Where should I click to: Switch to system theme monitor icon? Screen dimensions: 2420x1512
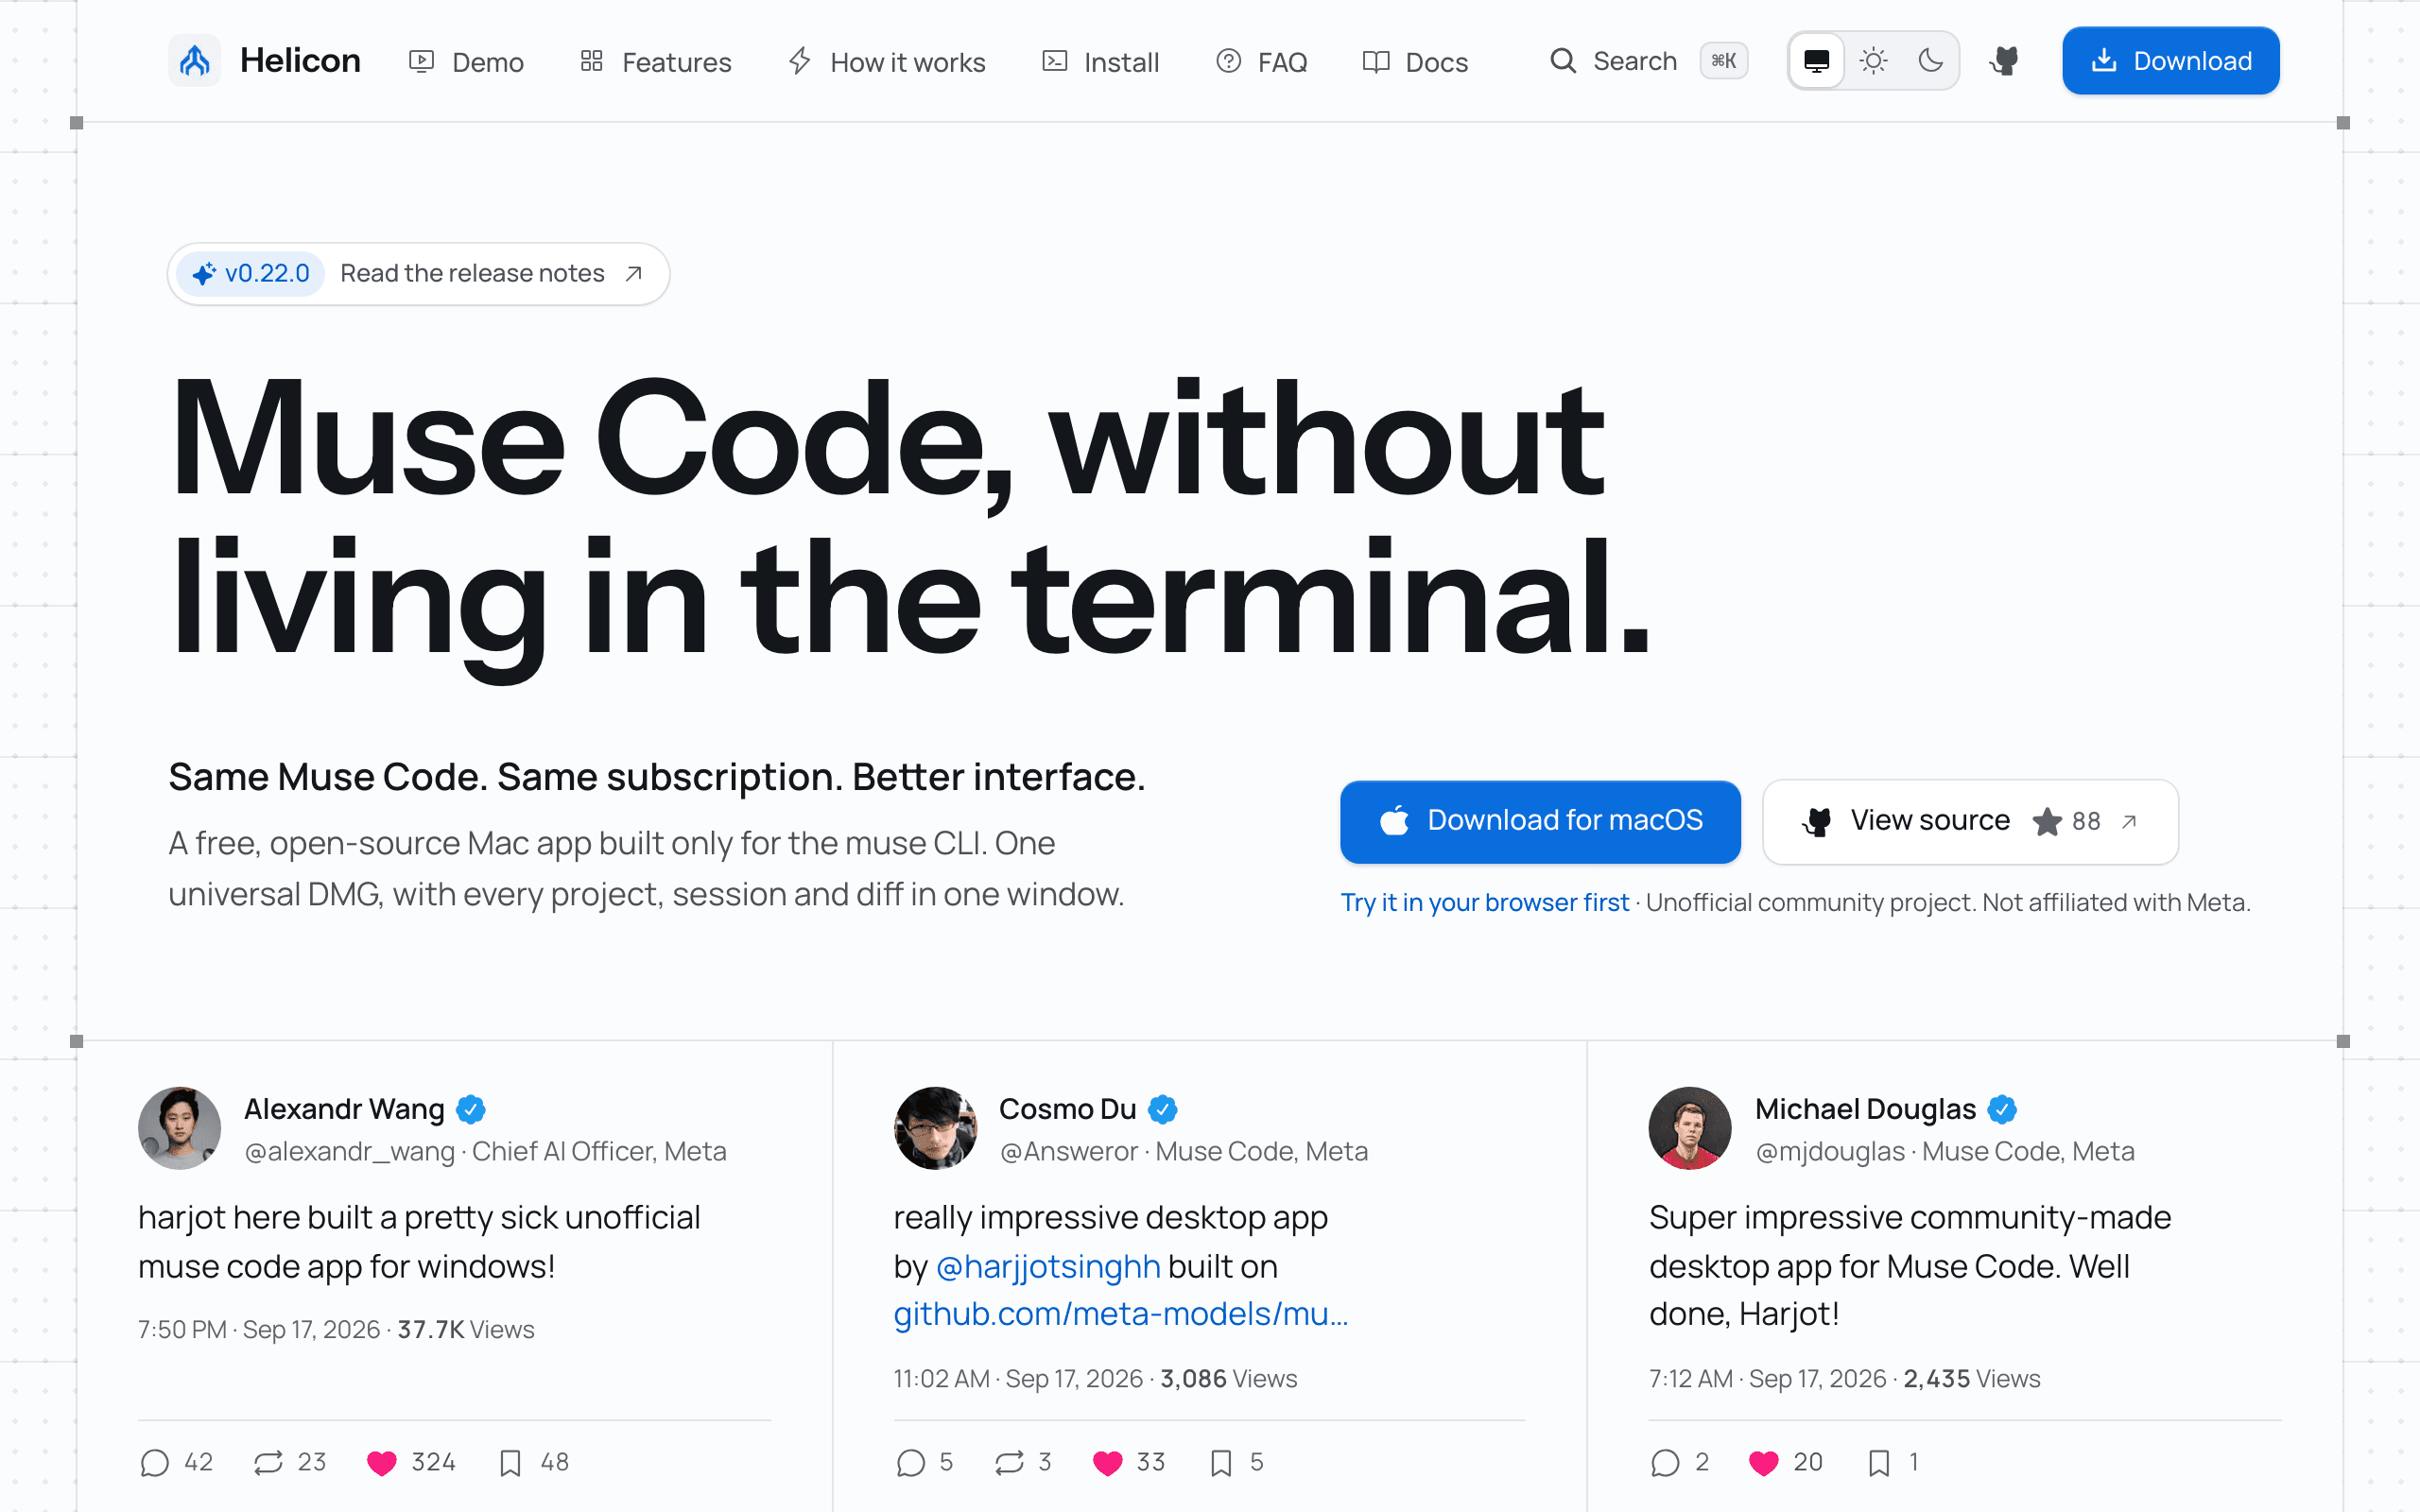click(x=1816, y=61)
